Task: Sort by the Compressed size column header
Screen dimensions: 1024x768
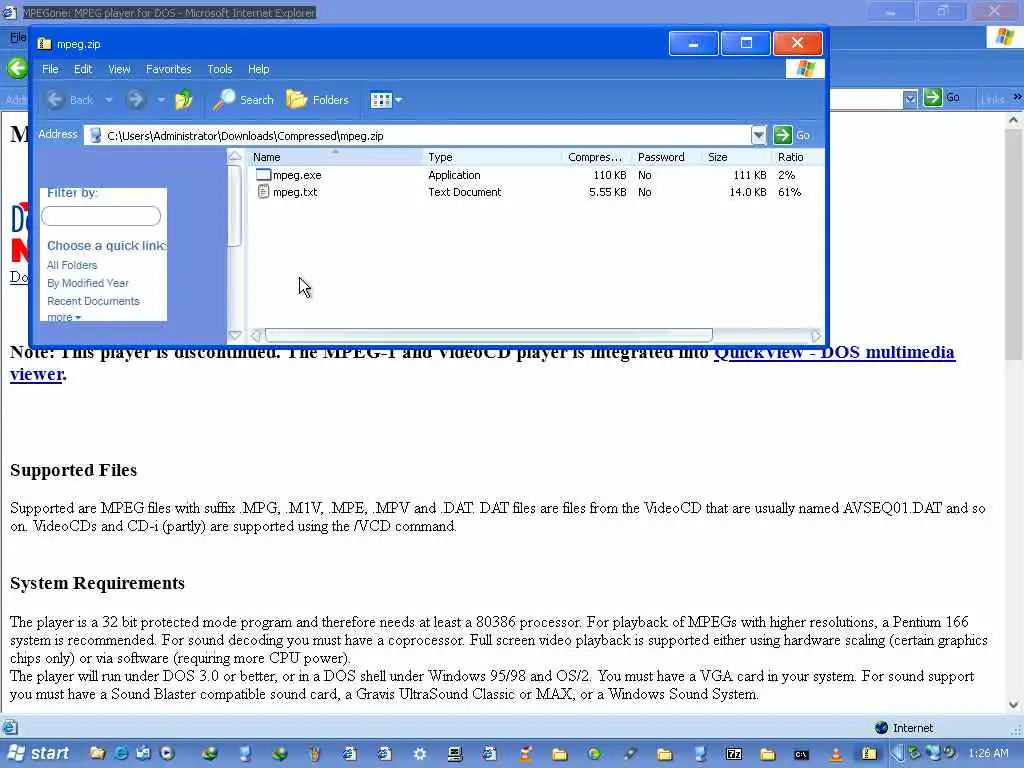Action: [596, 157]
